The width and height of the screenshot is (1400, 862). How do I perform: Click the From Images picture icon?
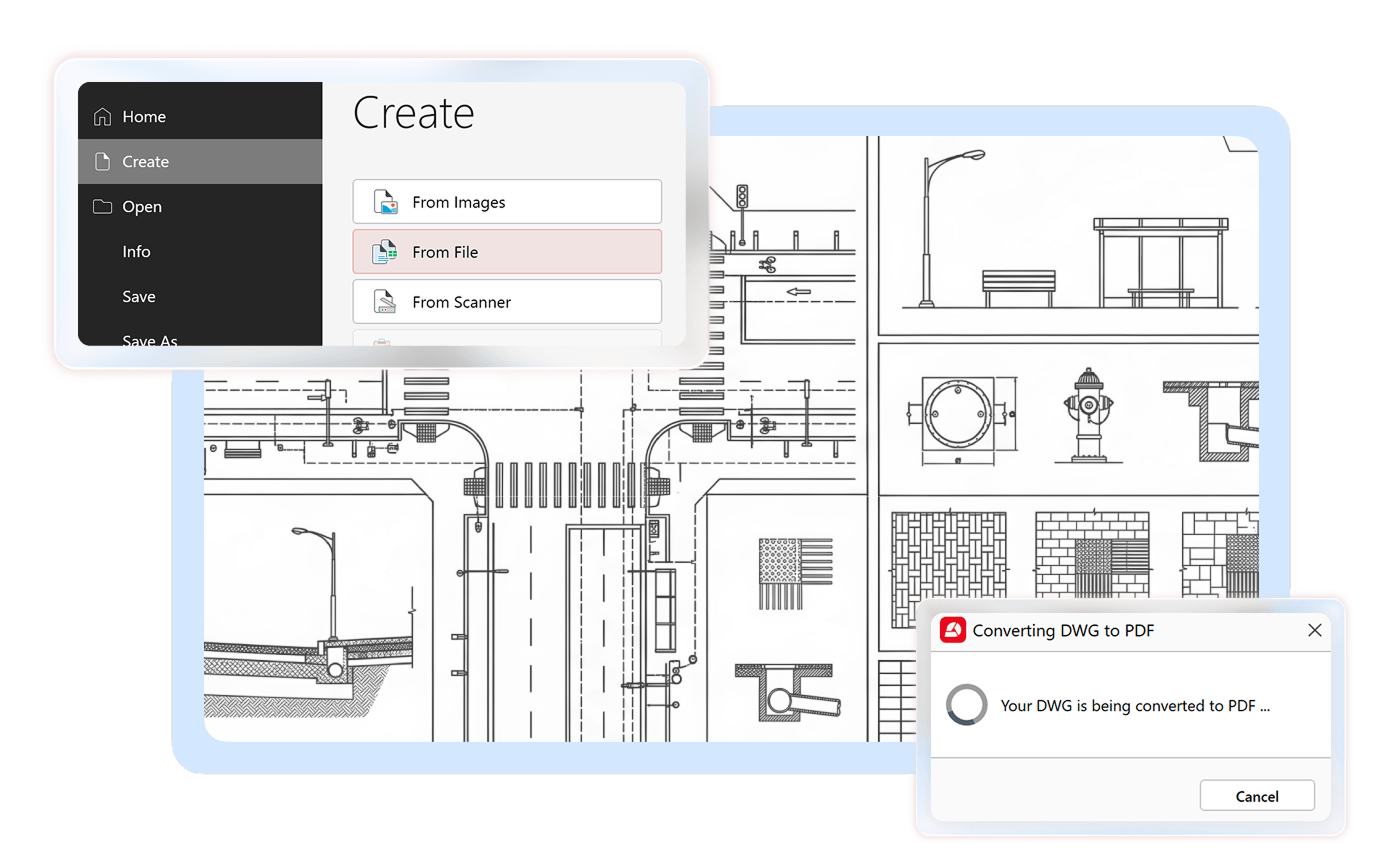[386, 202]
